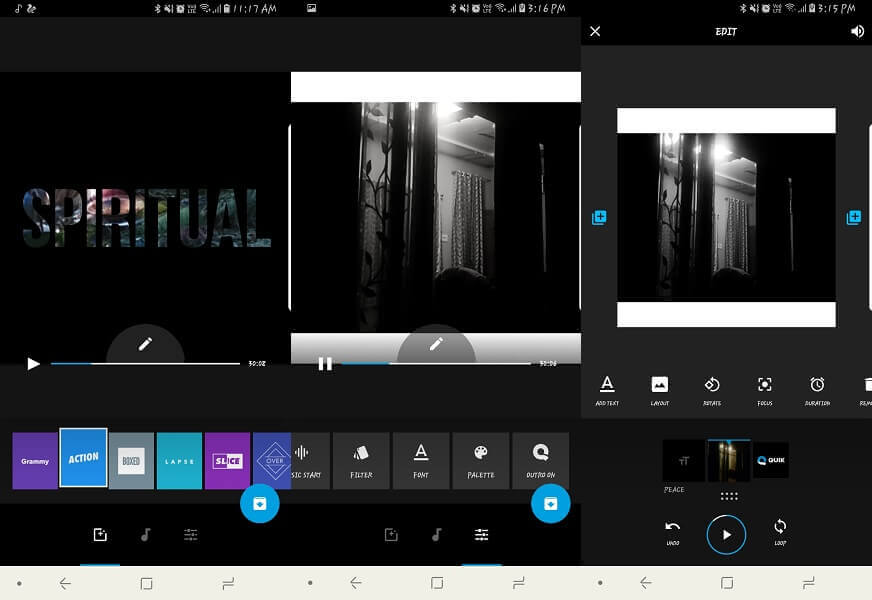Viewport: 872px width, 600px height.
Task: Select the Focus tool
Action: click(765, 390)
